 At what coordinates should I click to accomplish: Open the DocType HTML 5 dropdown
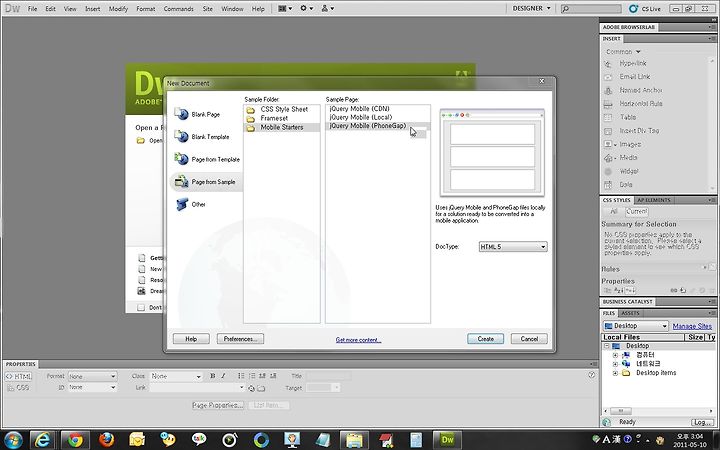coord(513,247)
